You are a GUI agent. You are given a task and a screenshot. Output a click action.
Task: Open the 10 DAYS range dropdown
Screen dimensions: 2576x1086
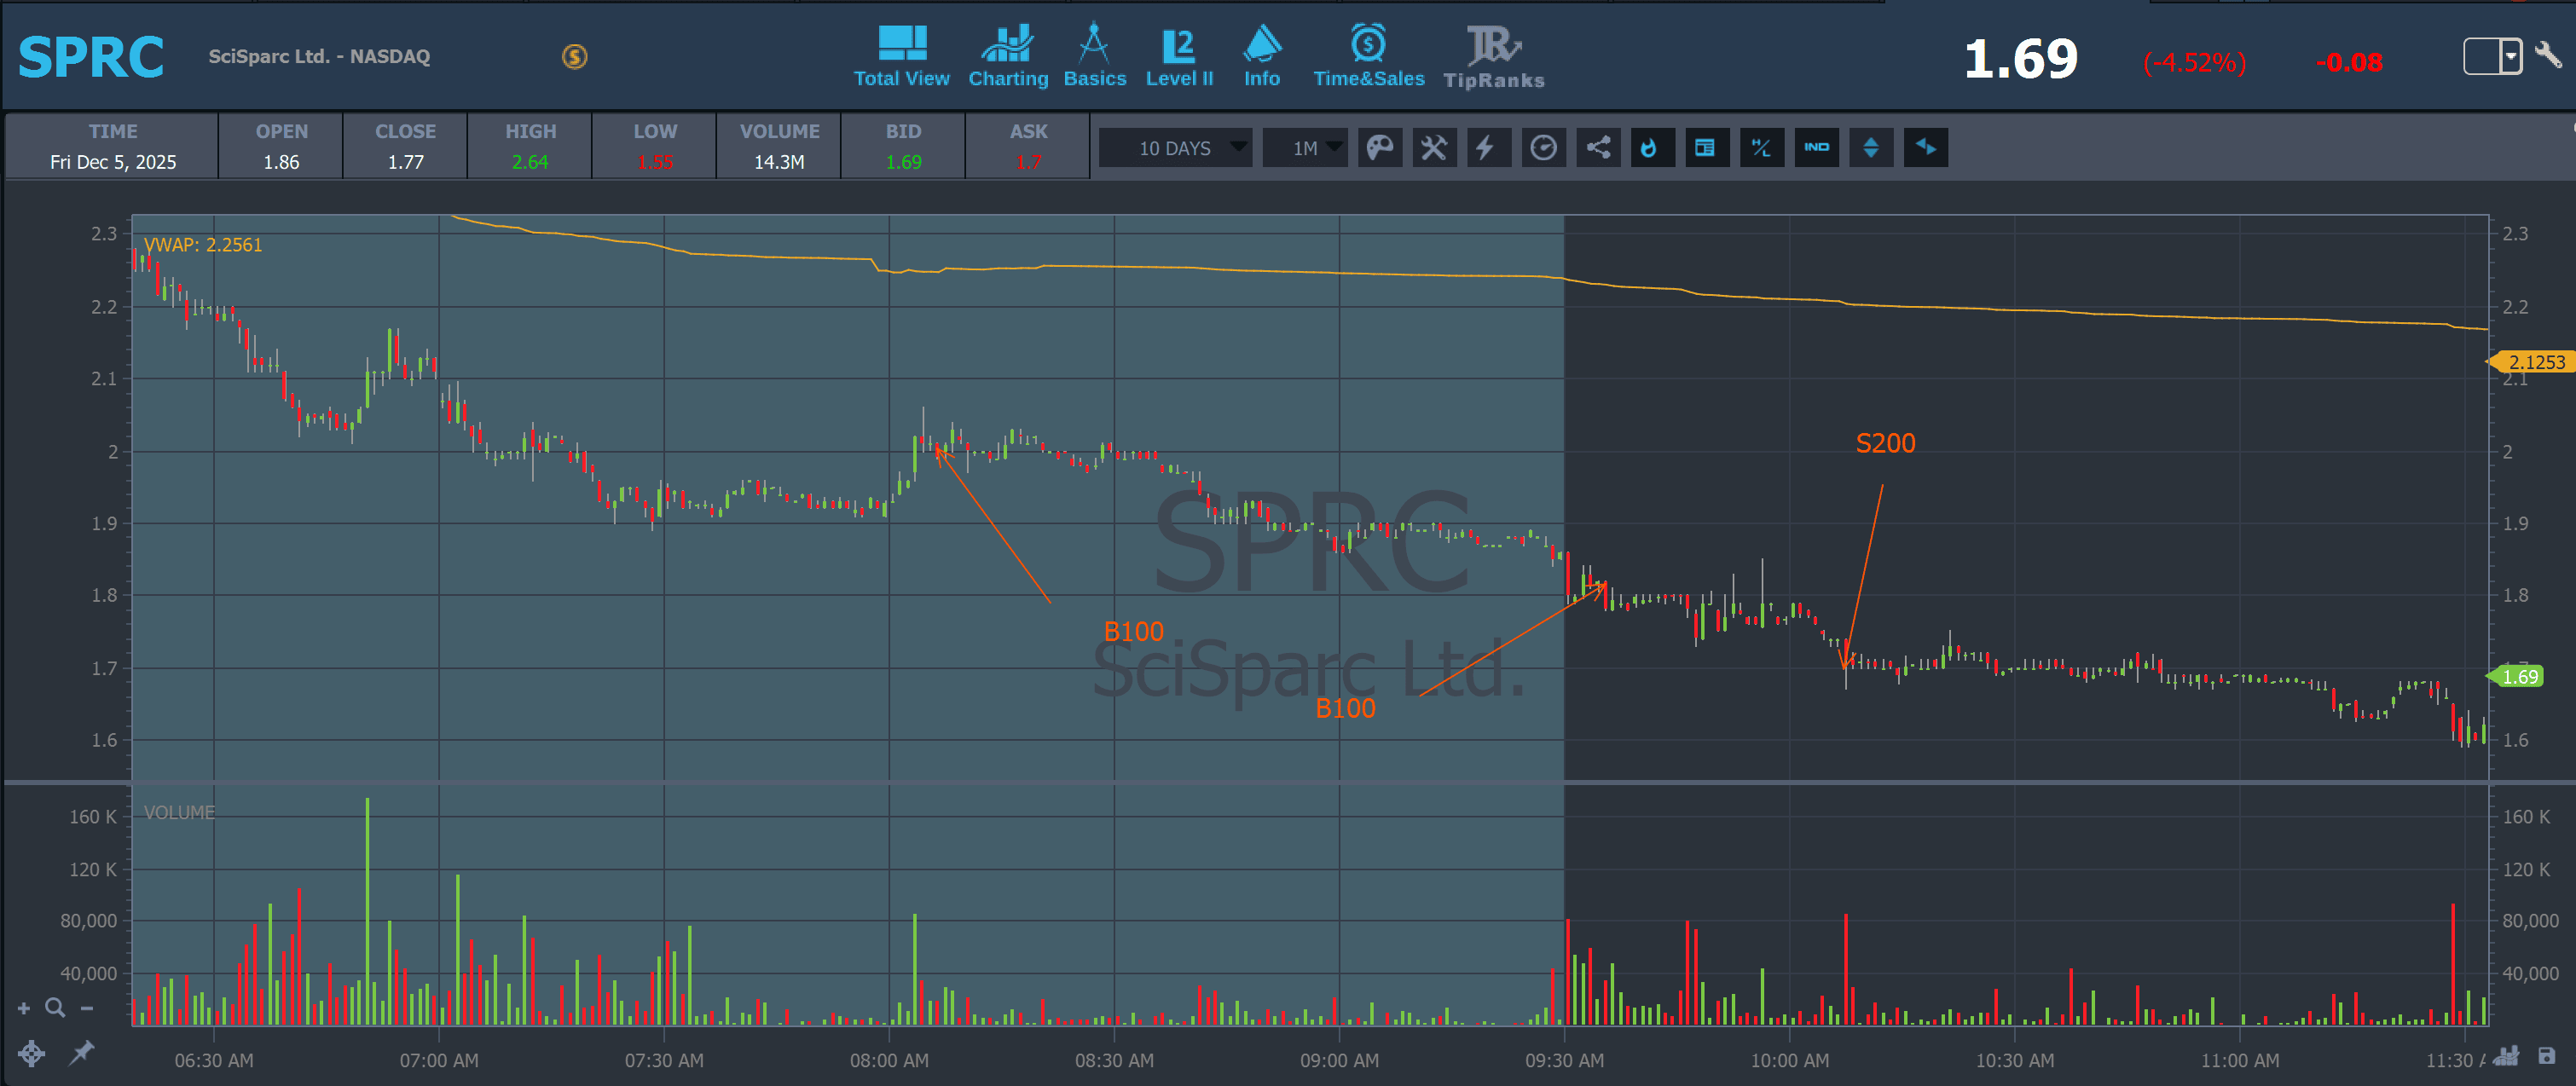pyautogui.click(x=1176, y=148)
